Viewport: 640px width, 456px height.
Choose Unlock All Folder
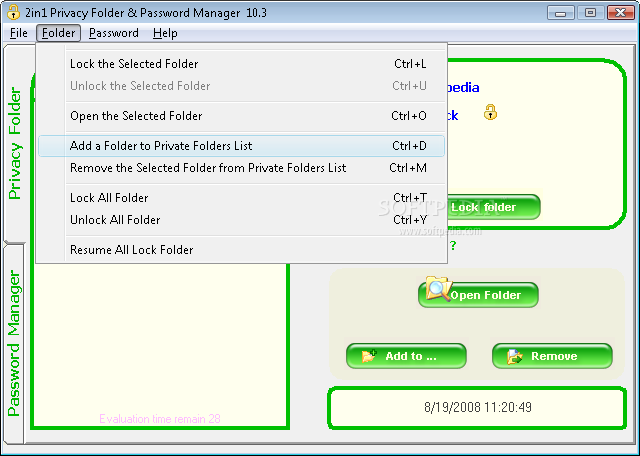pyautogui.click(x=241, y=220)
